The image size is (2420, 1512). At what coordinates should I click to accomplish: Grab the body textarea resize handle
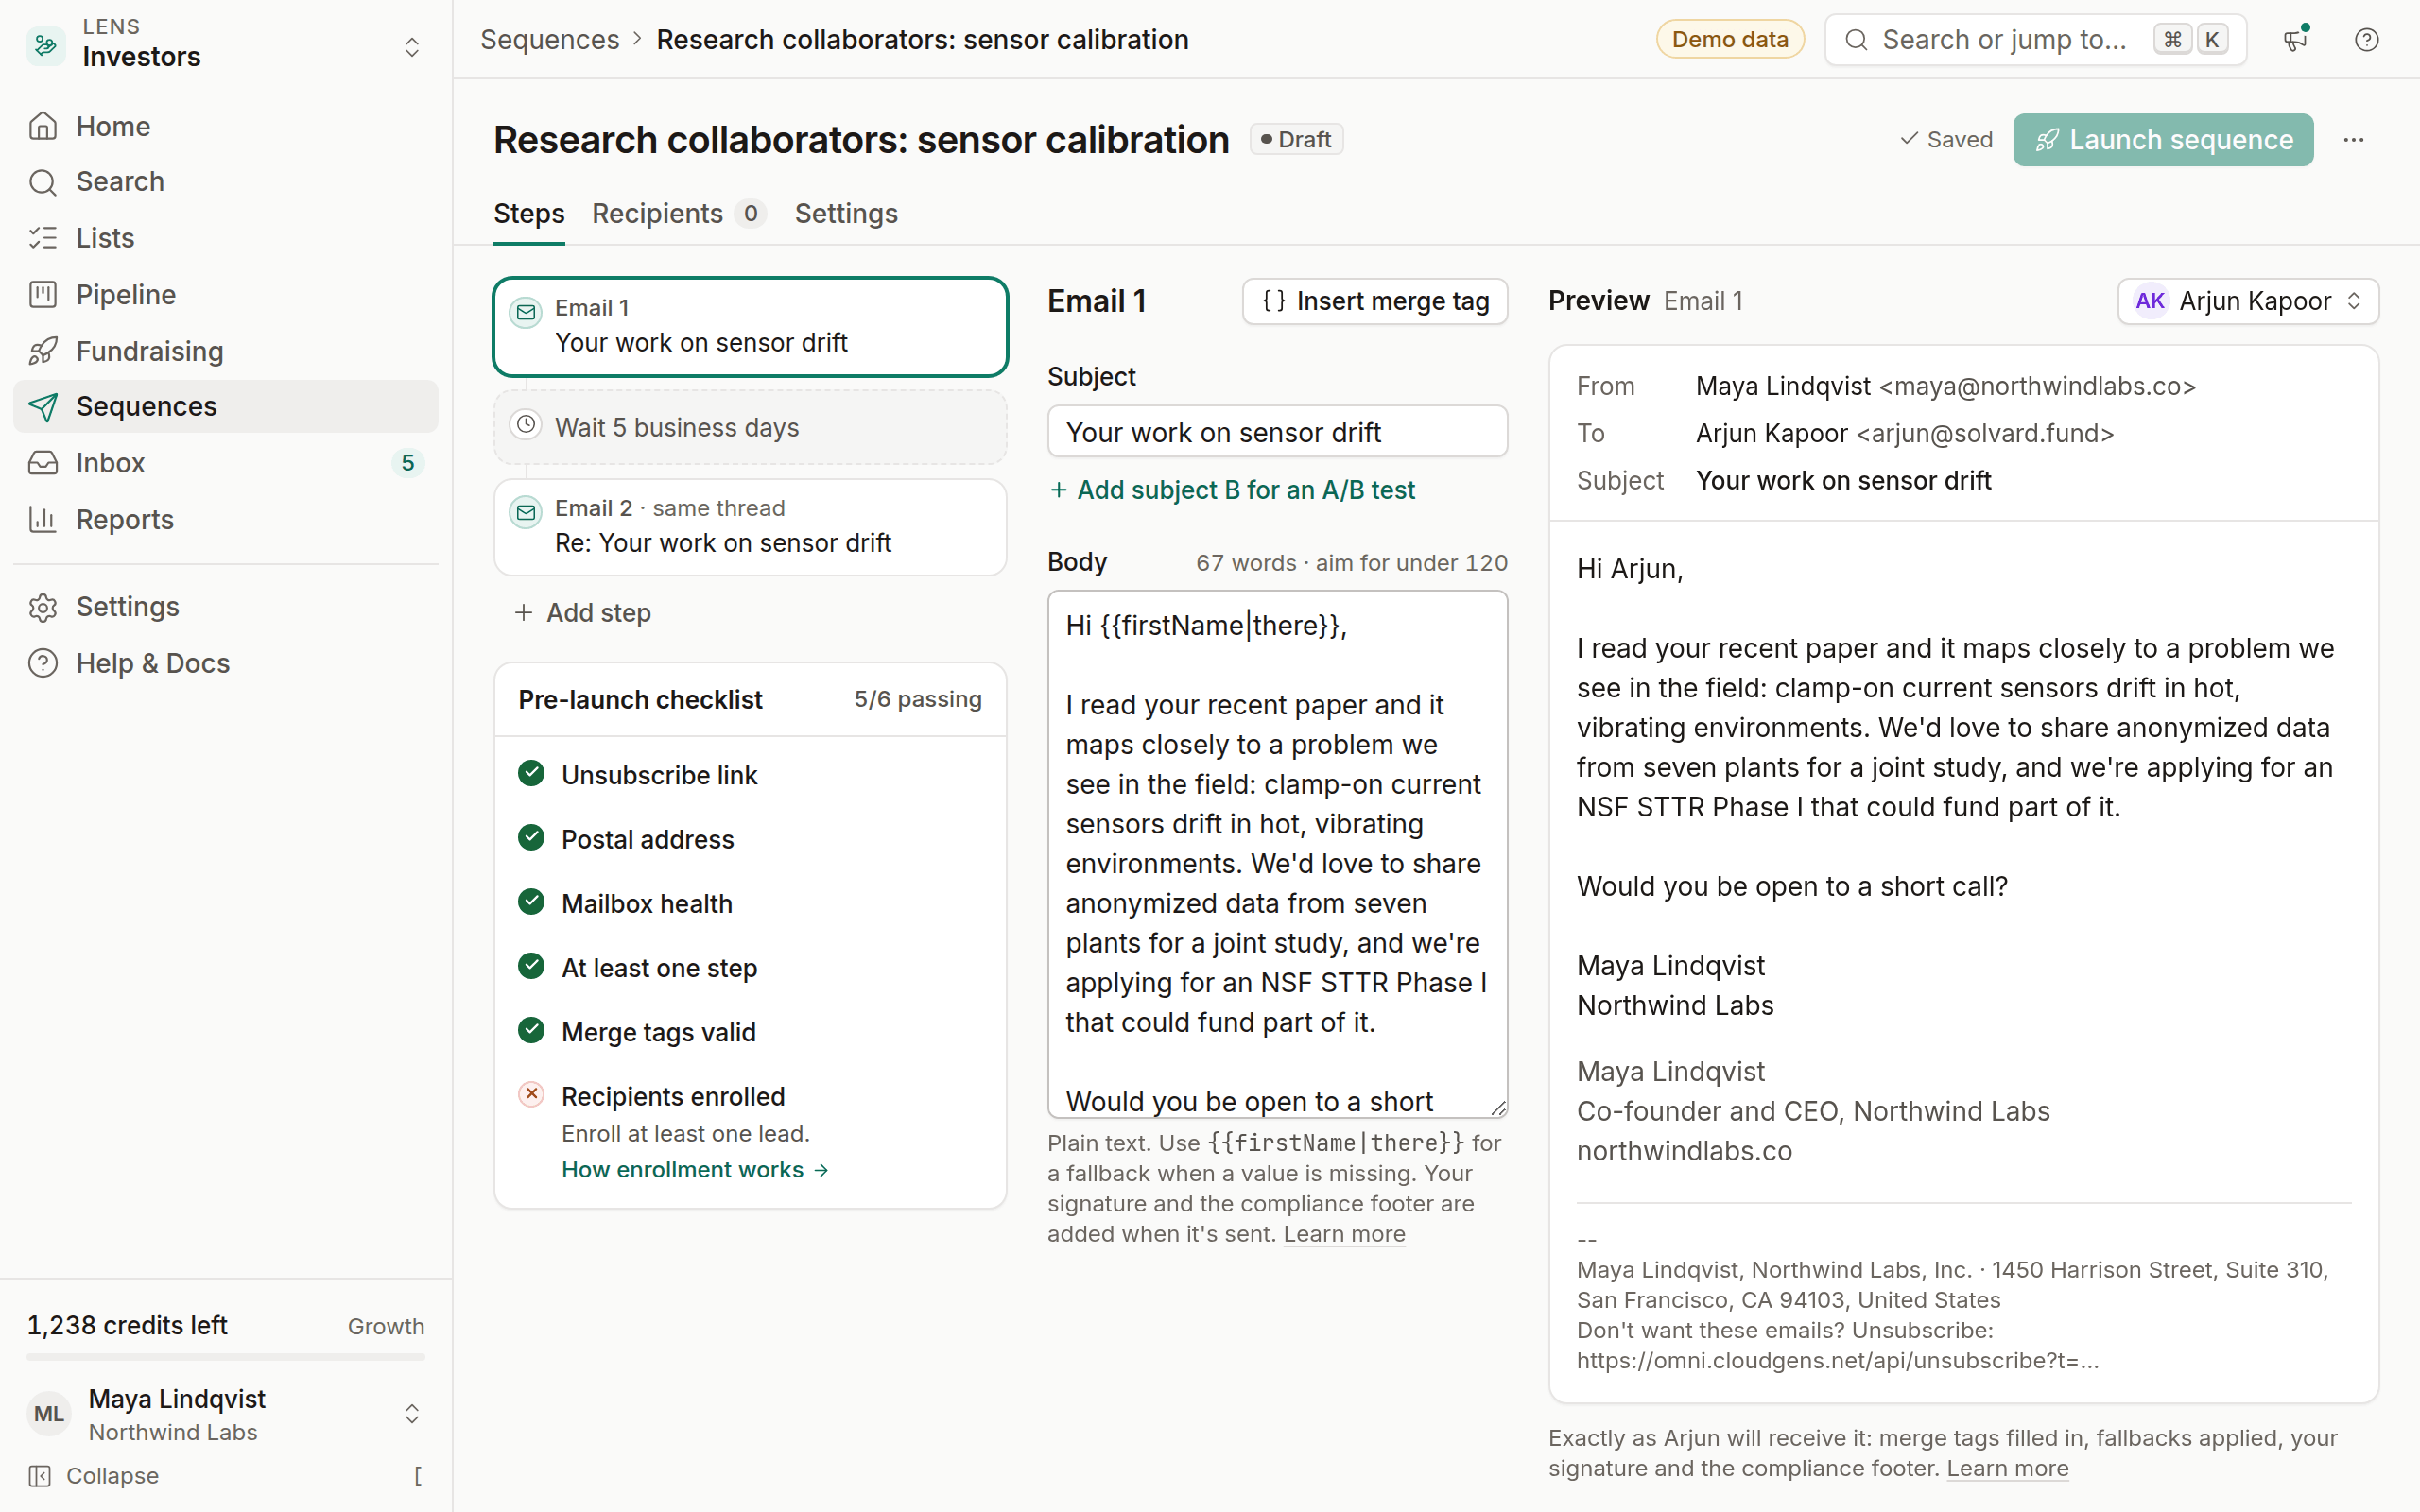(1498, 1108)
